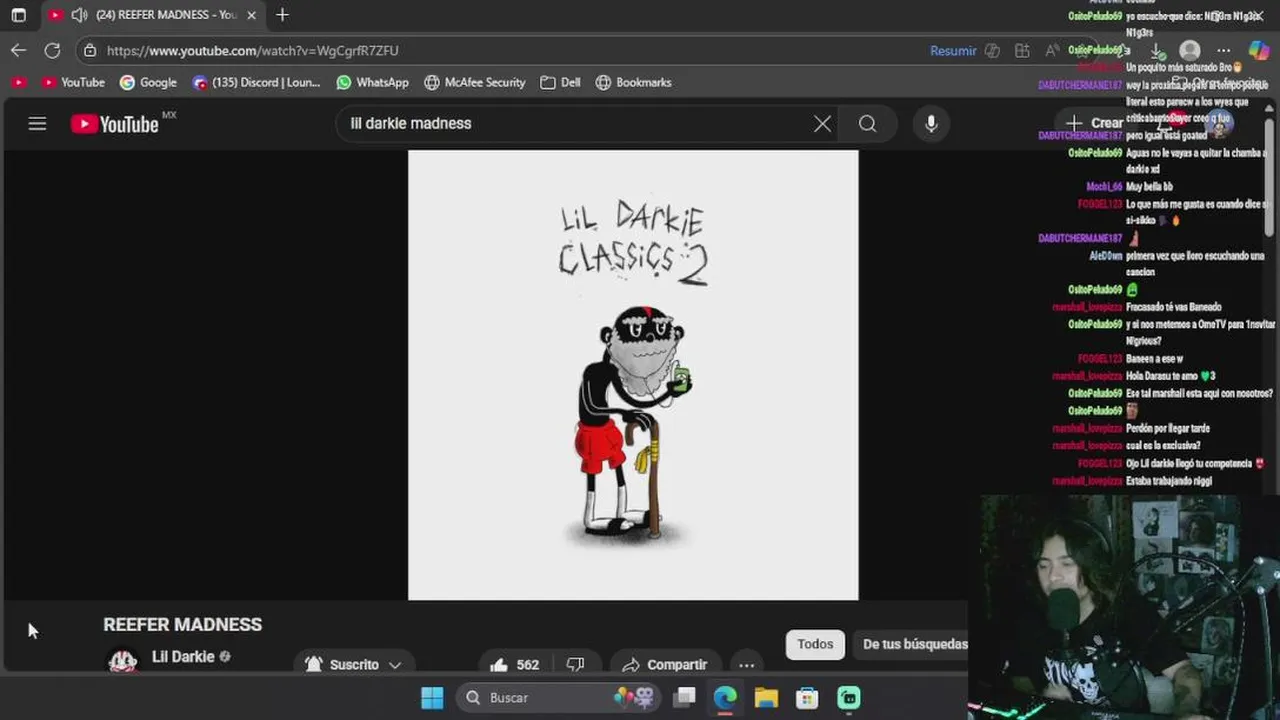The width and height of the screenshot is (1280, 720).
Task: Click the Compartir share button
Action: [664, 664]
